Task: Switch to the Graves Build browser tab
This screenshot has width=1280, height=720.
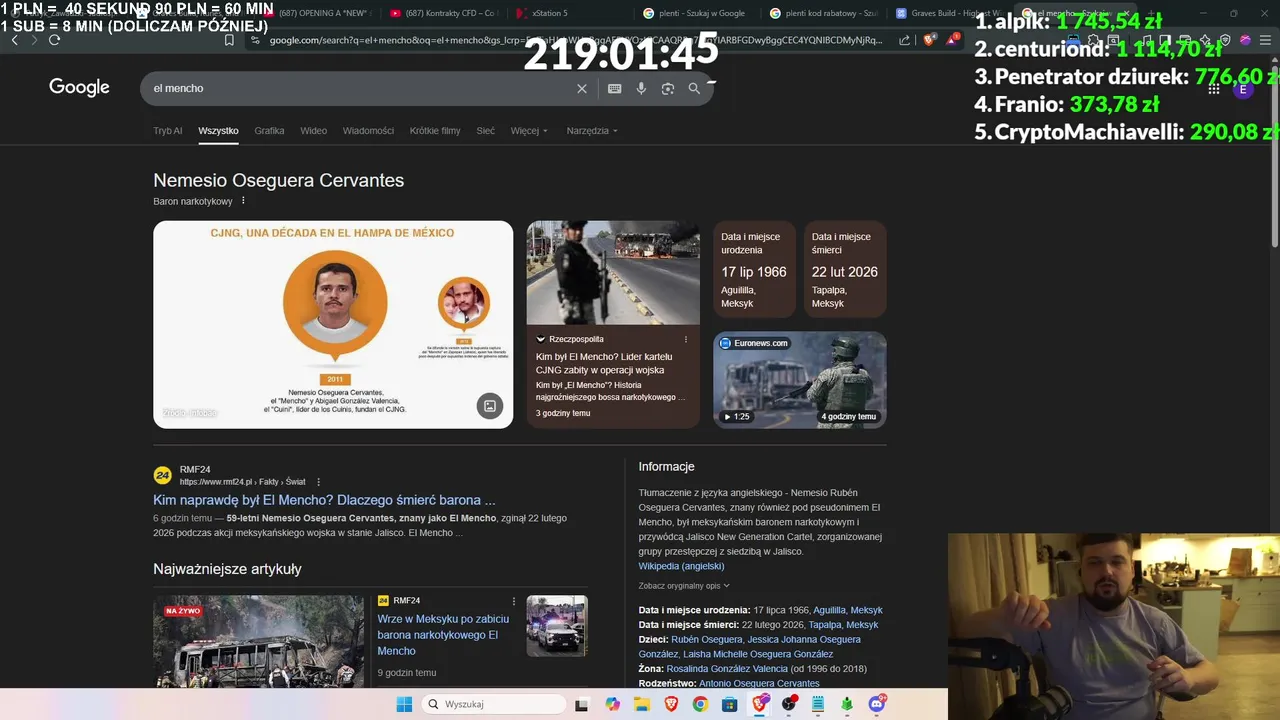Action: click(950, 13)
